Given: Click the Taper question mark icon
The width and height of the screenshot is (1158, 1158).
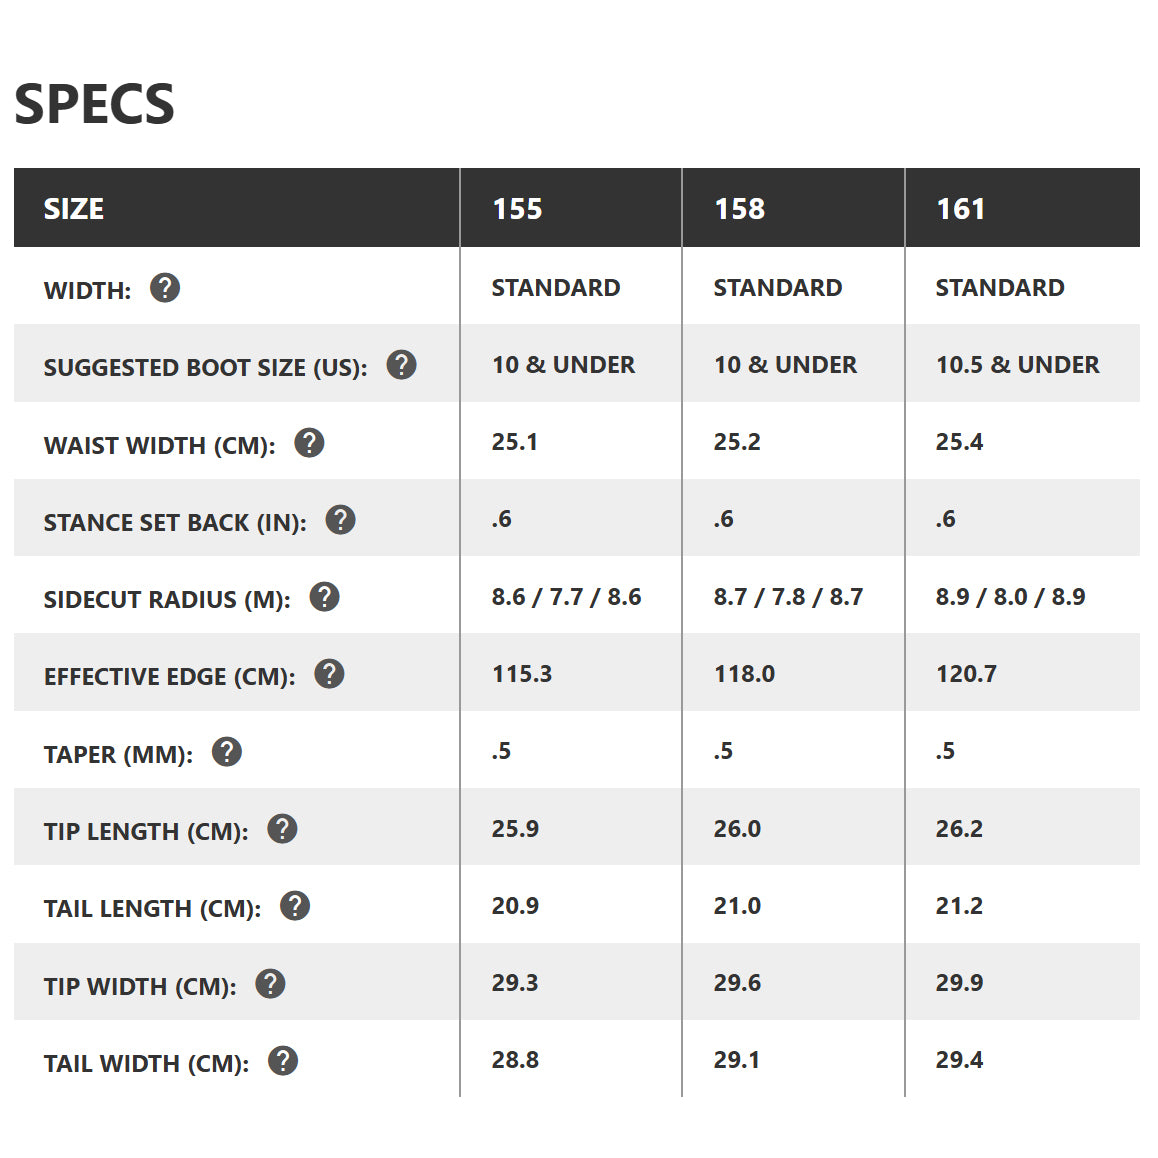Looking at the screenshot, I should 227,751.
